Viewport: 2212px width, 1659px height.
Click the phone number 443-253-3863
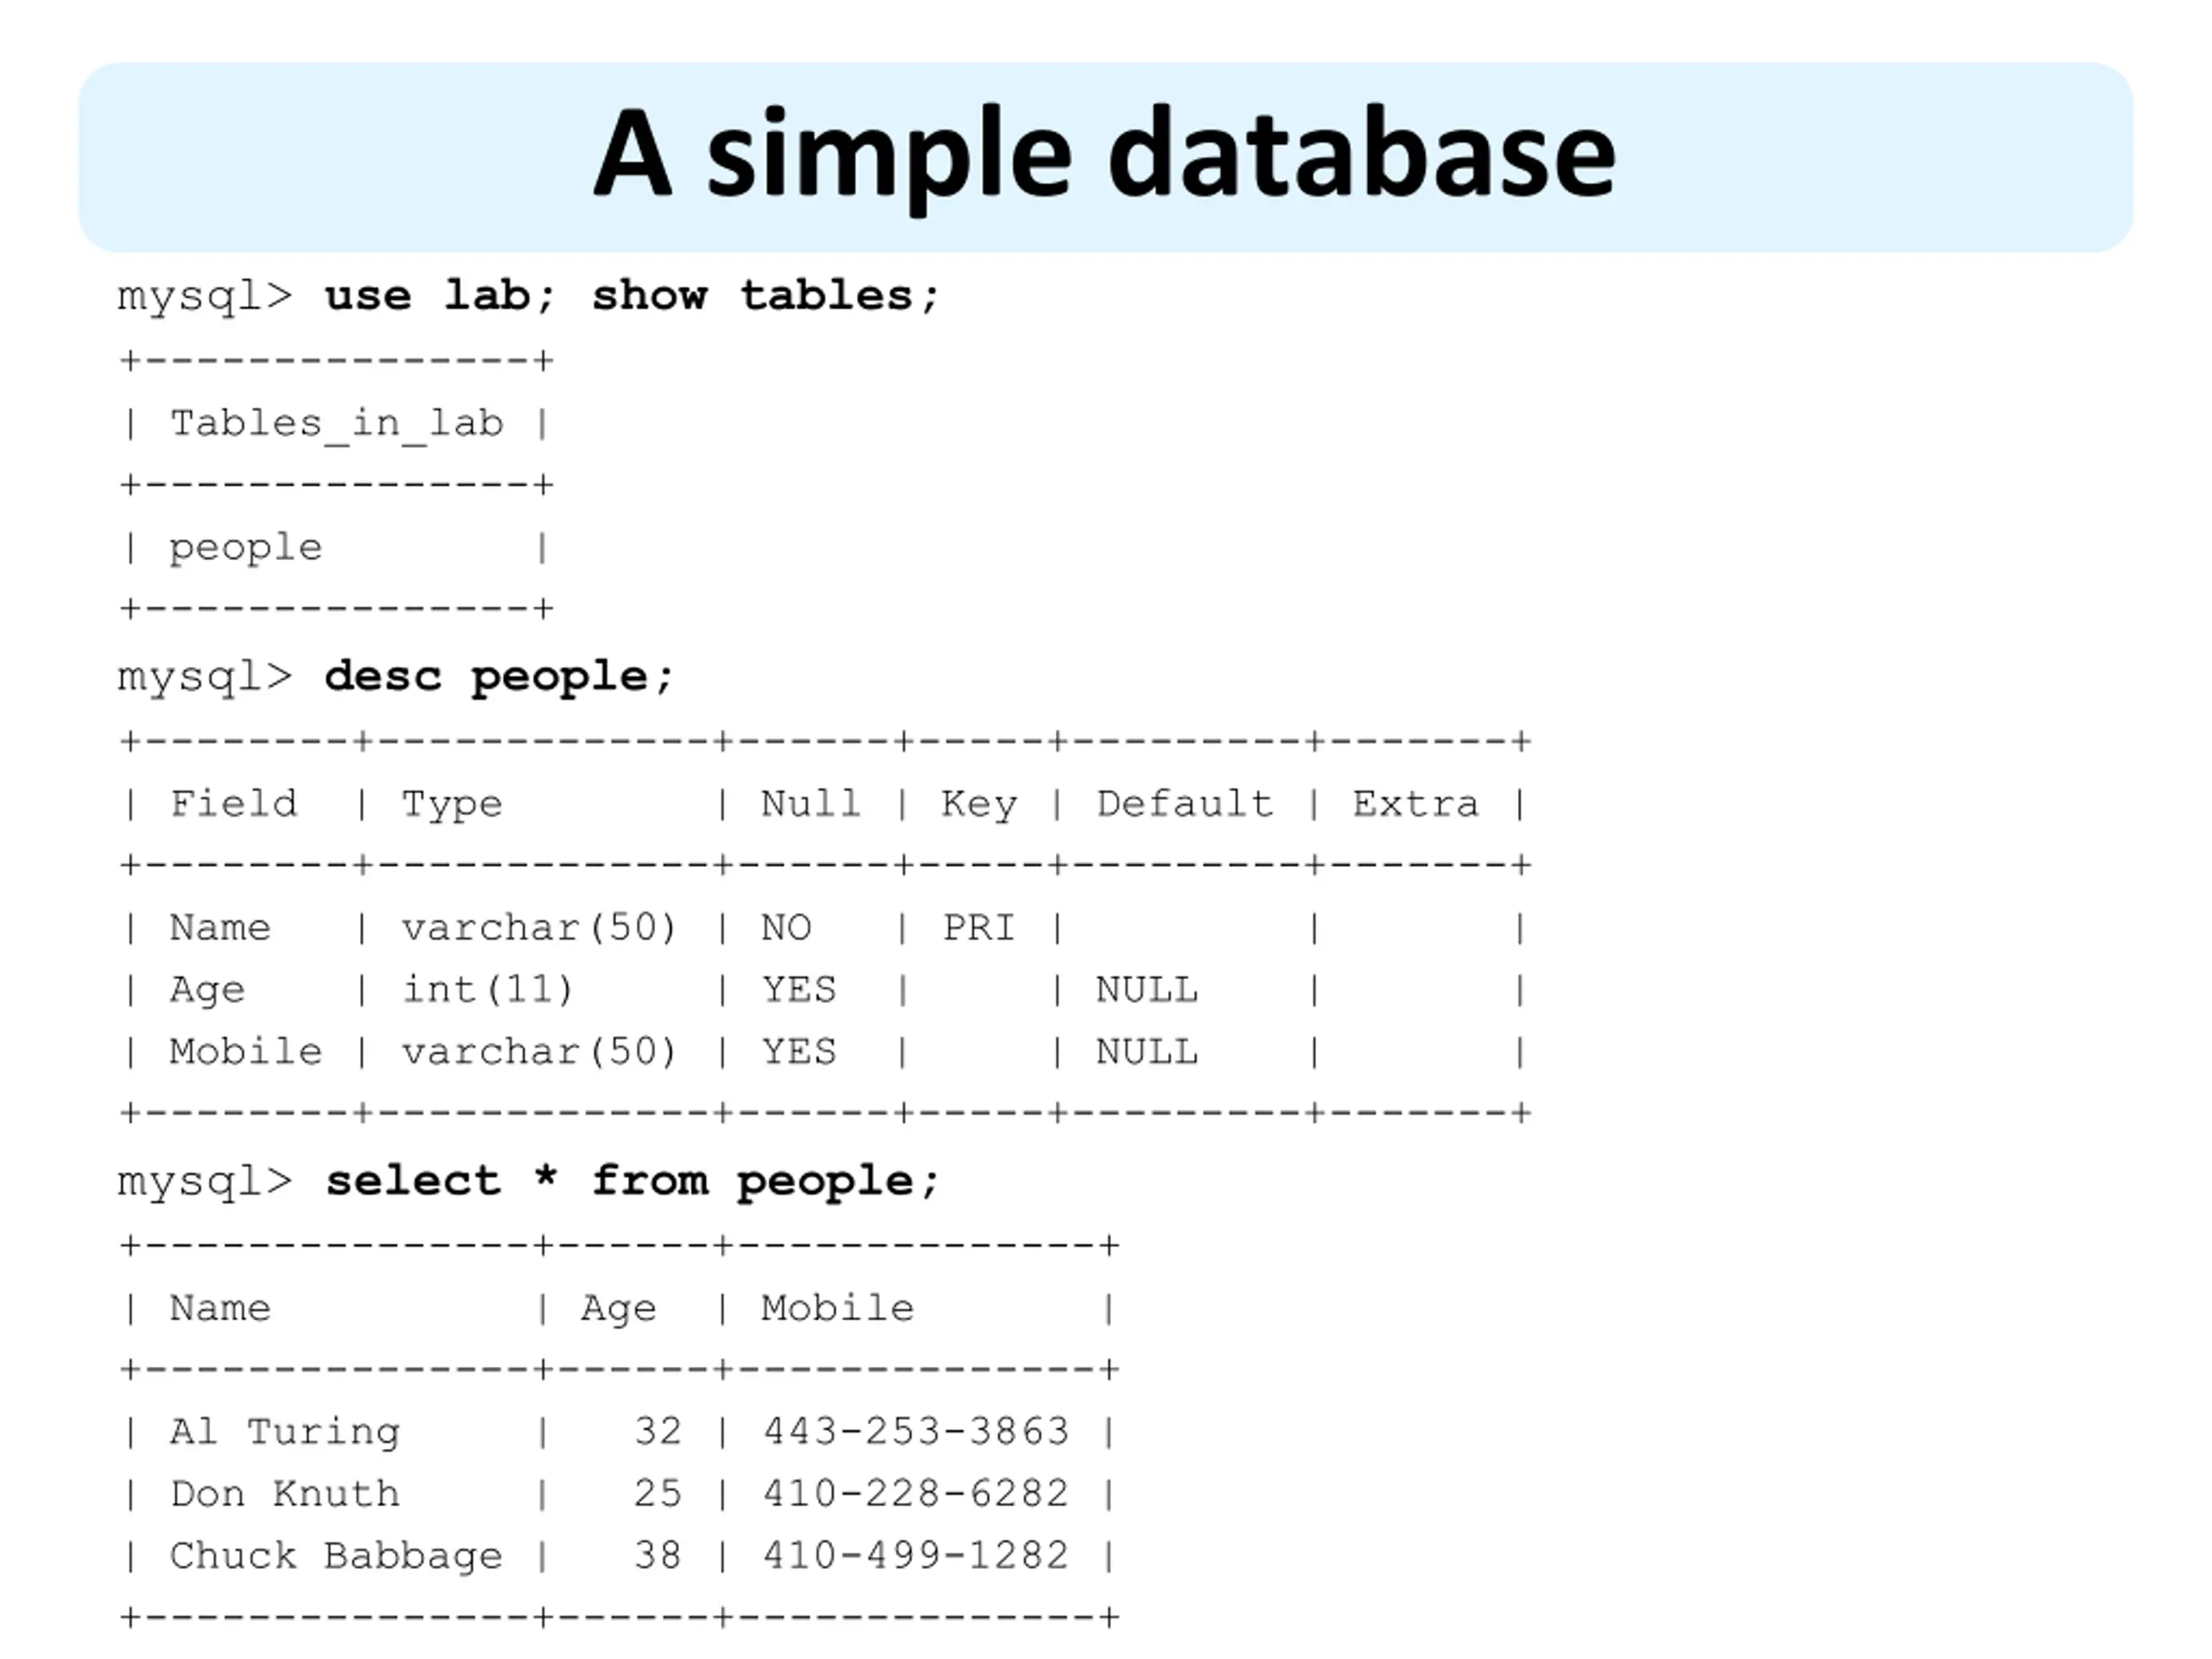coord(916,1432)
